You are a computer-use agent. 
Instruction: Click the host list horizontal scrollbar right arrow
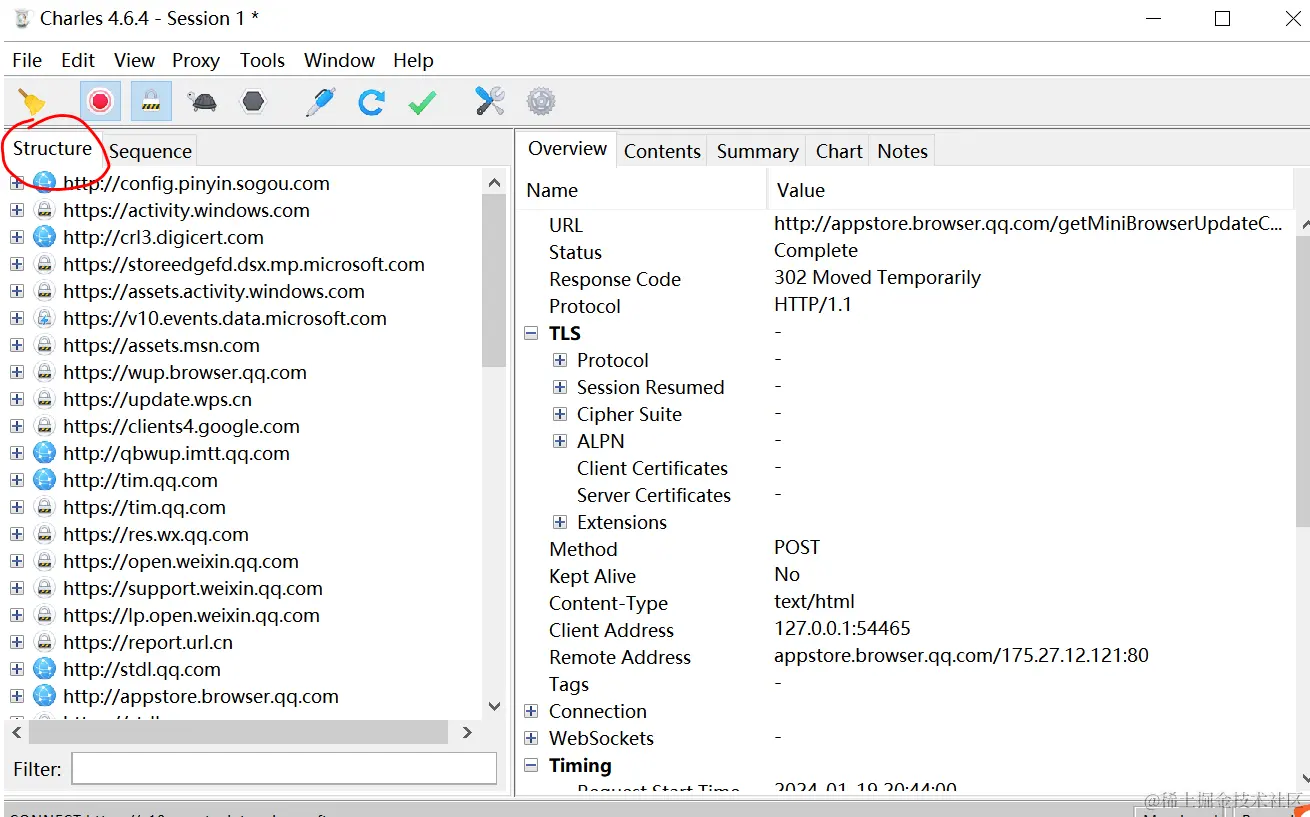click(467, 732)
